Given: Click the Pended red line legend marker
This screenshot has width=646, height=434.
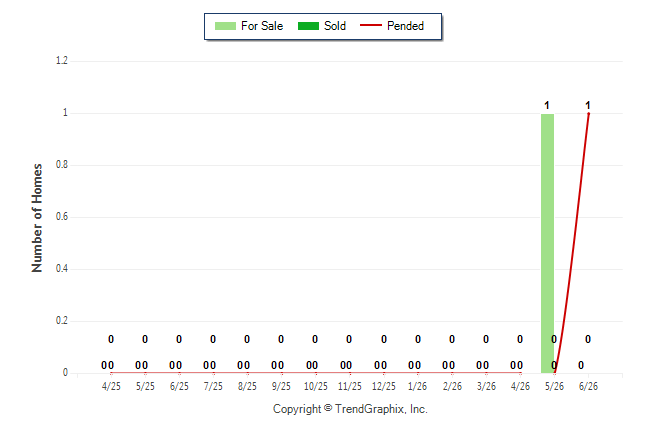Looking at the screenshot, I should click(x=371, y=25).
